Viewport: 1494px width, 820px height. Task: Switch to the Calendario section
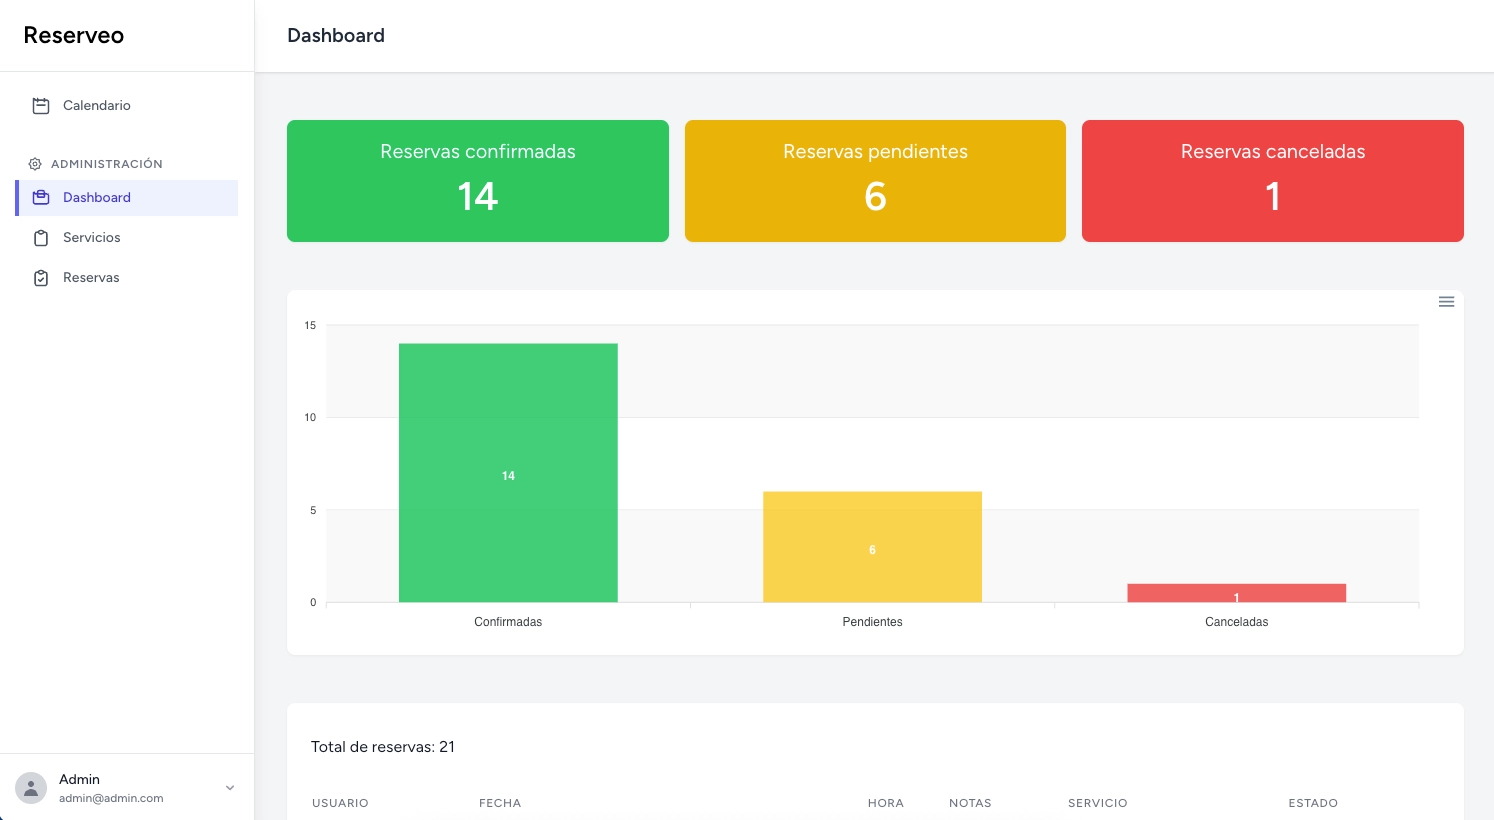(97, 105)
